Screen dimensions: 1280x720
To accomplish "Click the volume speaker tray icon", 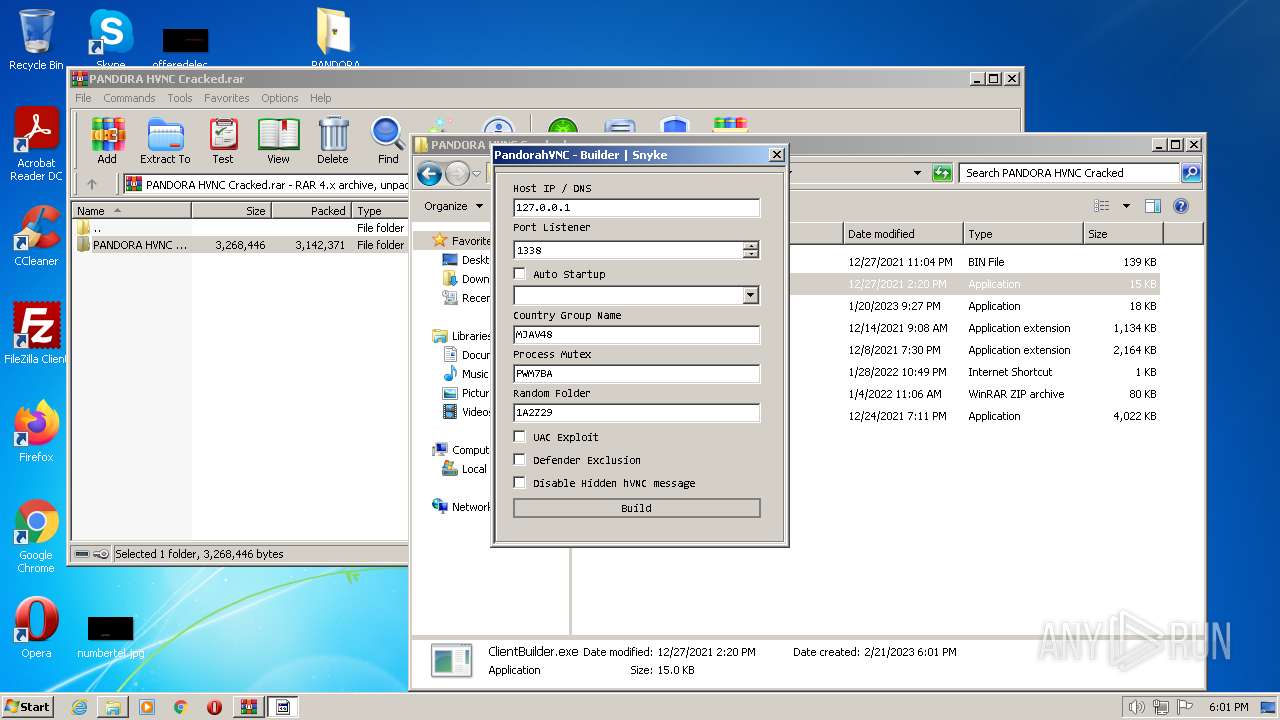I will (1135, 706).
